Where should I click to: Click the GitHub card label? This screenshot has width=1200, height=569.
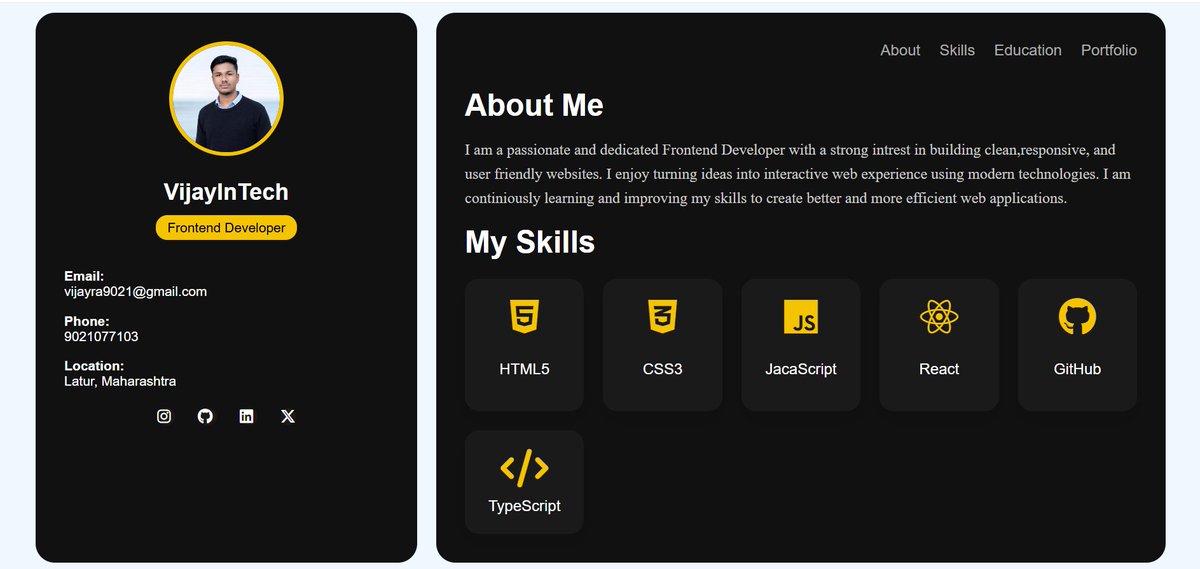[x=1077, y=369]
